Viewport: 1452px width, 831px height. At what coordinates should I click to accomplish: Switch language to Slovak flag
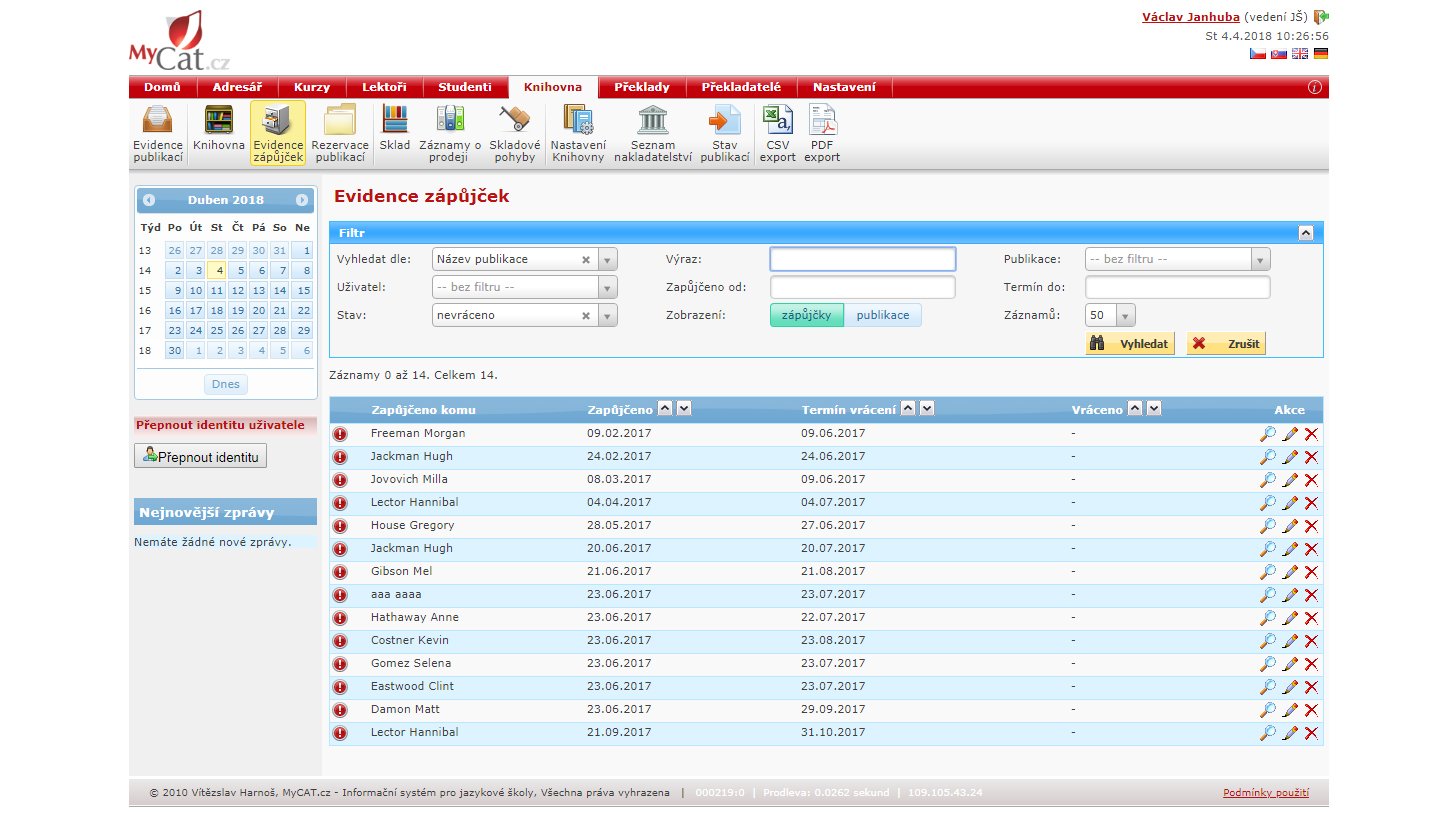1279,54
